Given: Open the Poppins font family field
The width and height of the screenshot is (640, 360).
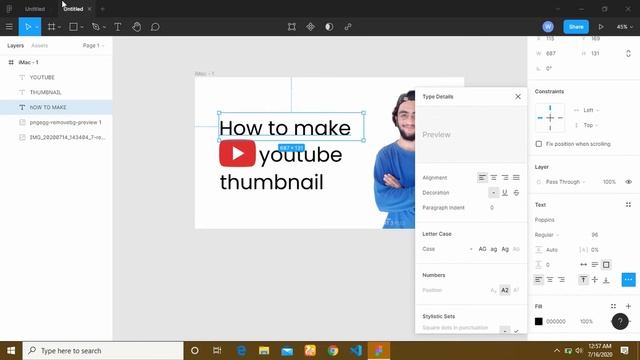Looking at the screenshot, I should click(544, 220).
